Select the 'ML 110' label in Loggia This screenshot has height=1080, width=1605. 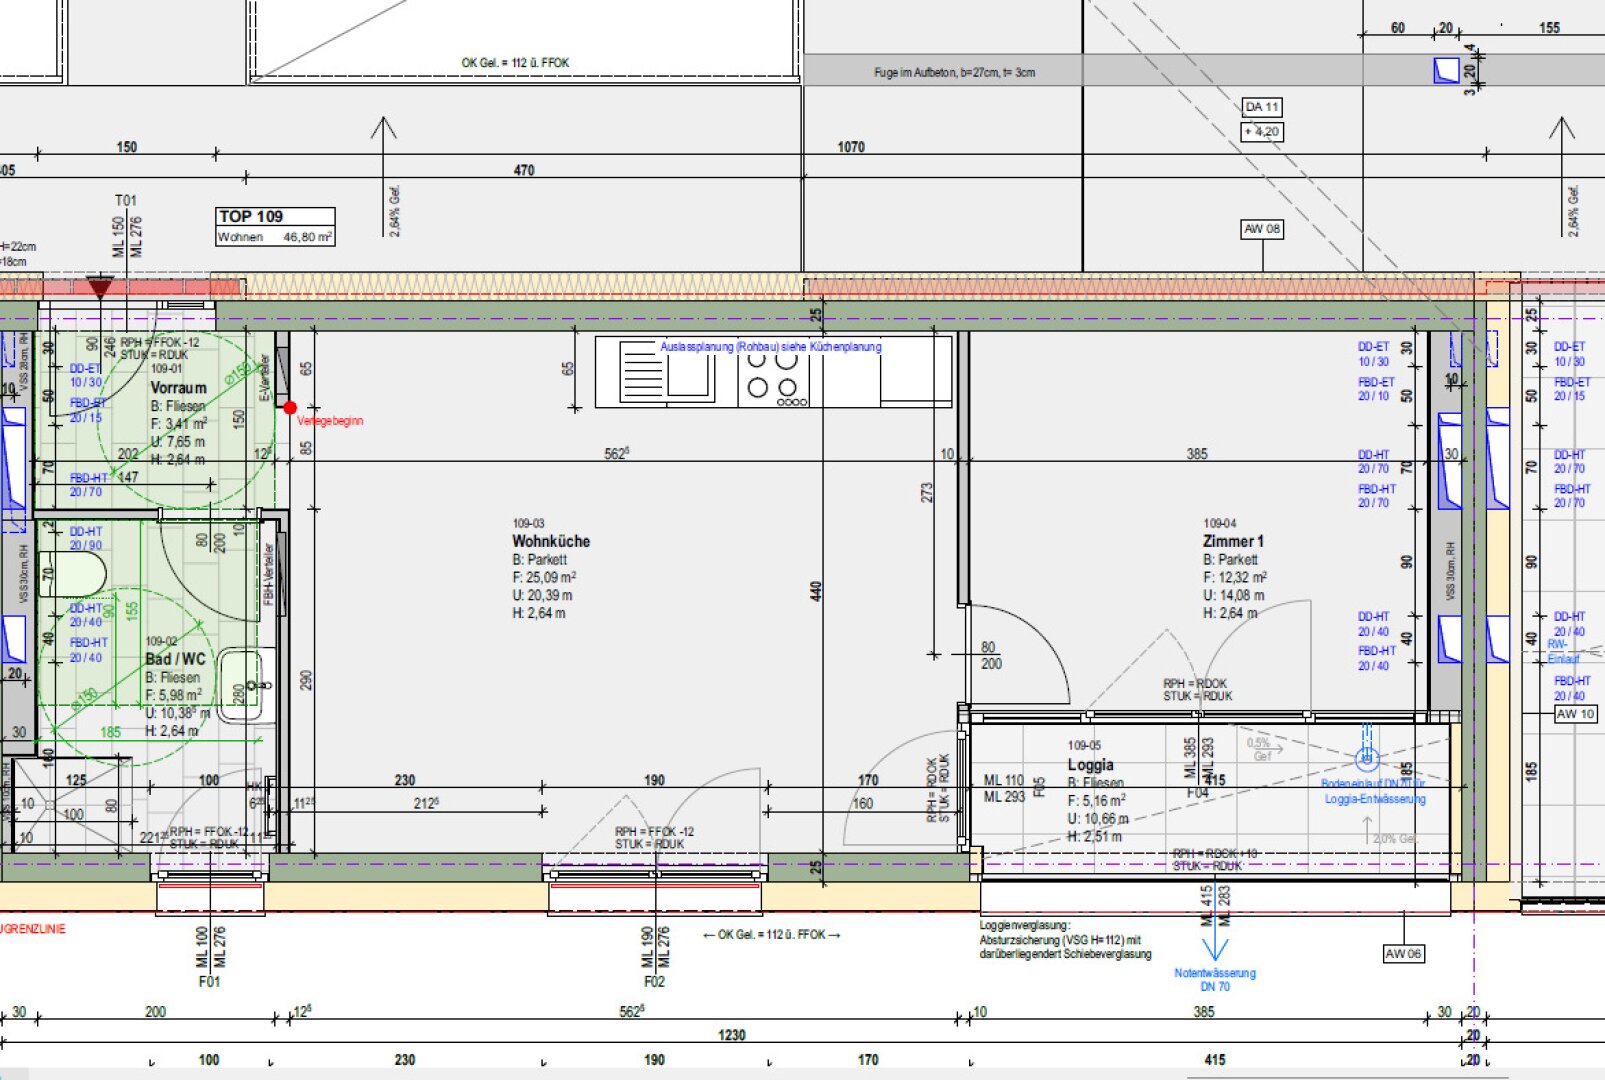pos(1004,780)
